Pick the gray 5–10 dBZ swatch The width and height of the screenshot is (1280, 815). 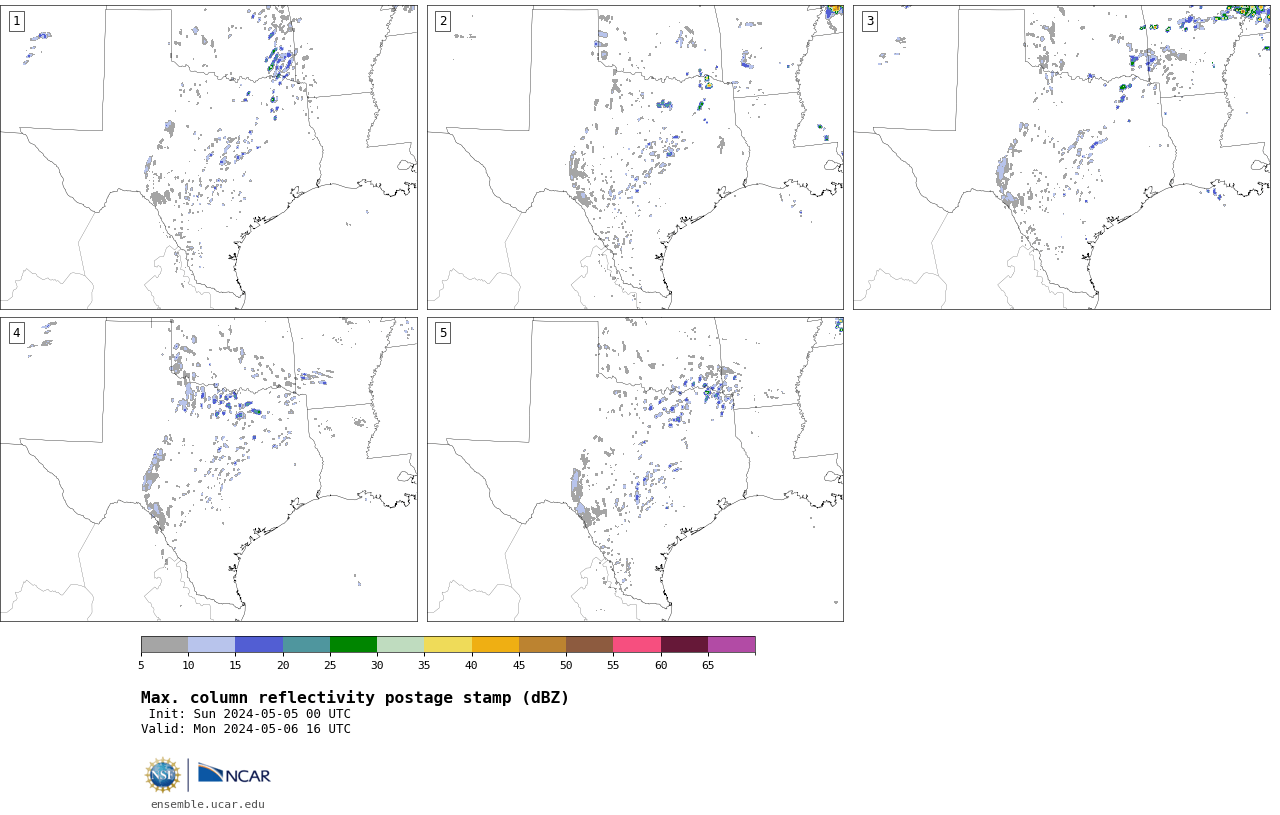click(165, 645)
